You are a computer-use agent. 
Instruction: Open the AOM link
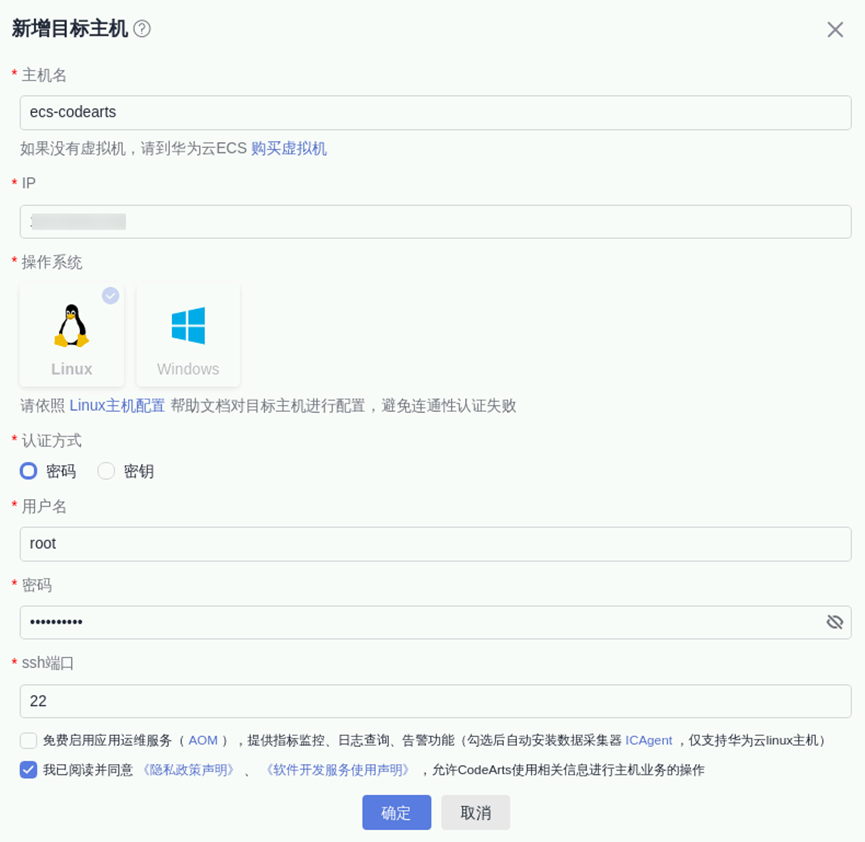(x=203, y=740)
